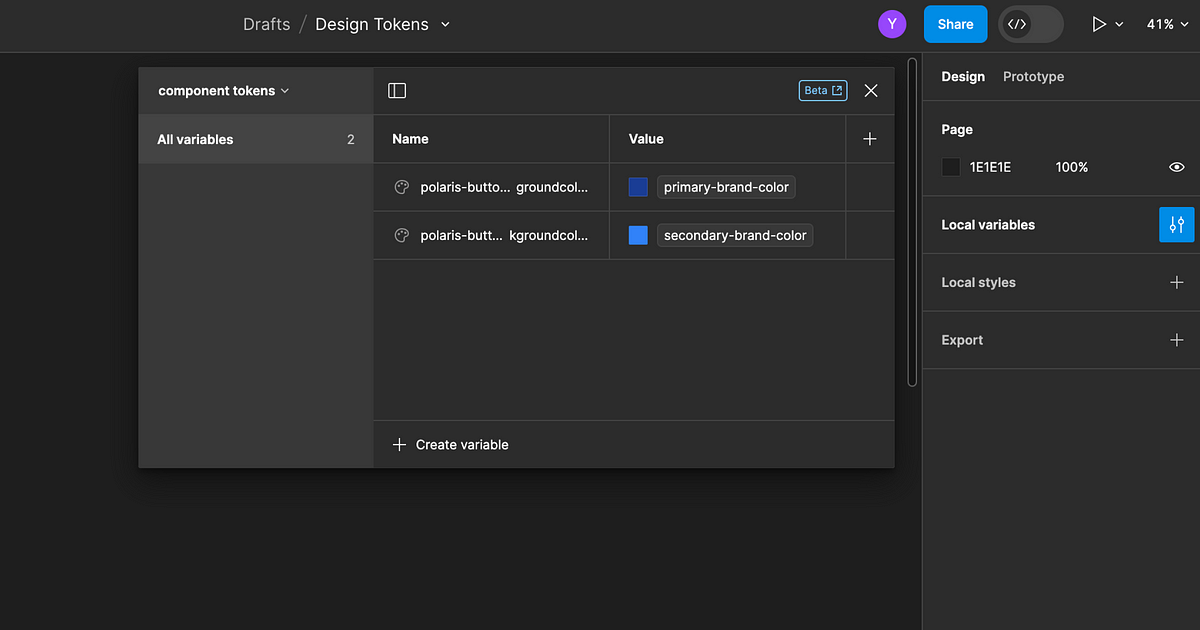Image resolution: width=1200 pixels, height=630 pixels.
Task: Open the Local variables panel settings icon
Action: coord(1176,224)
